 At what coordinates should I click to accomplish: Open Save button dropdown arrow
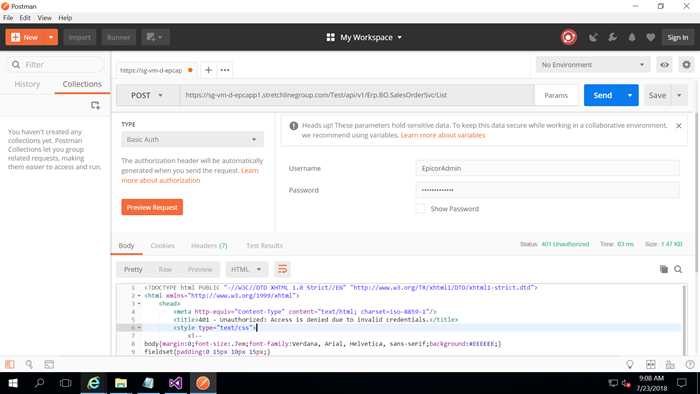click(x=679, y=95)
